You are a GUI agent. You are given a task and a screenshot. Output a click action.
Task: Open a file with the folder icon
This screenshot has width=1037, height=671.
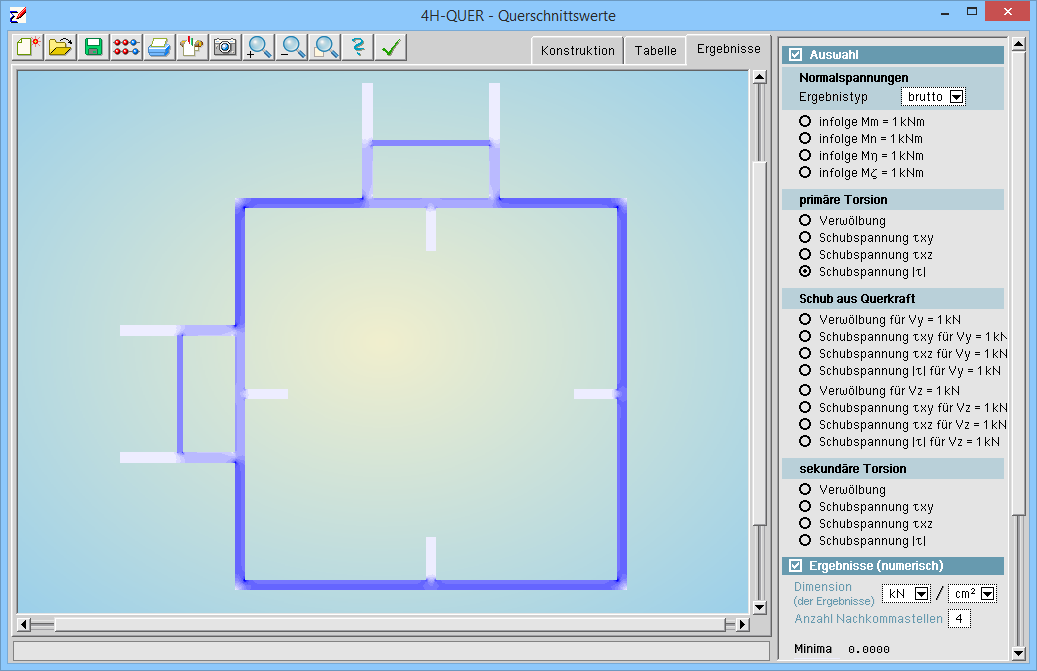[x=61, y=47]
